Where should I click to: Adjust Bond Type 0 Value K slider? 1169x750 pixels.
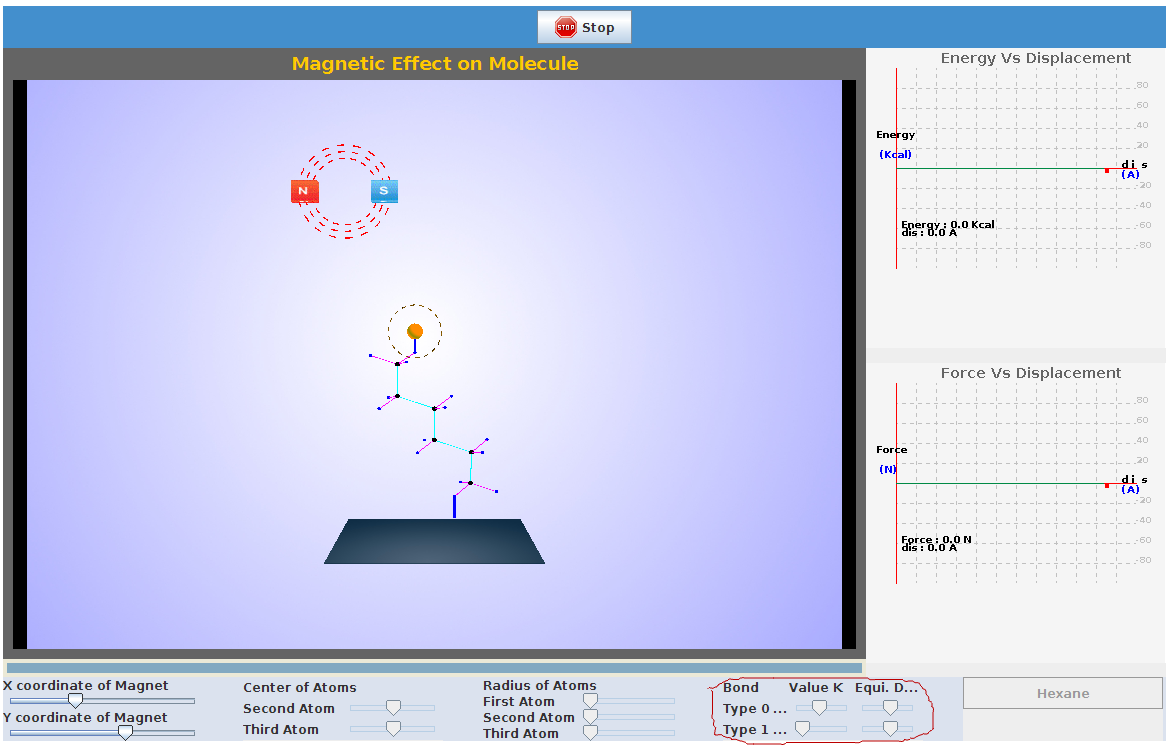click(821, 708)
